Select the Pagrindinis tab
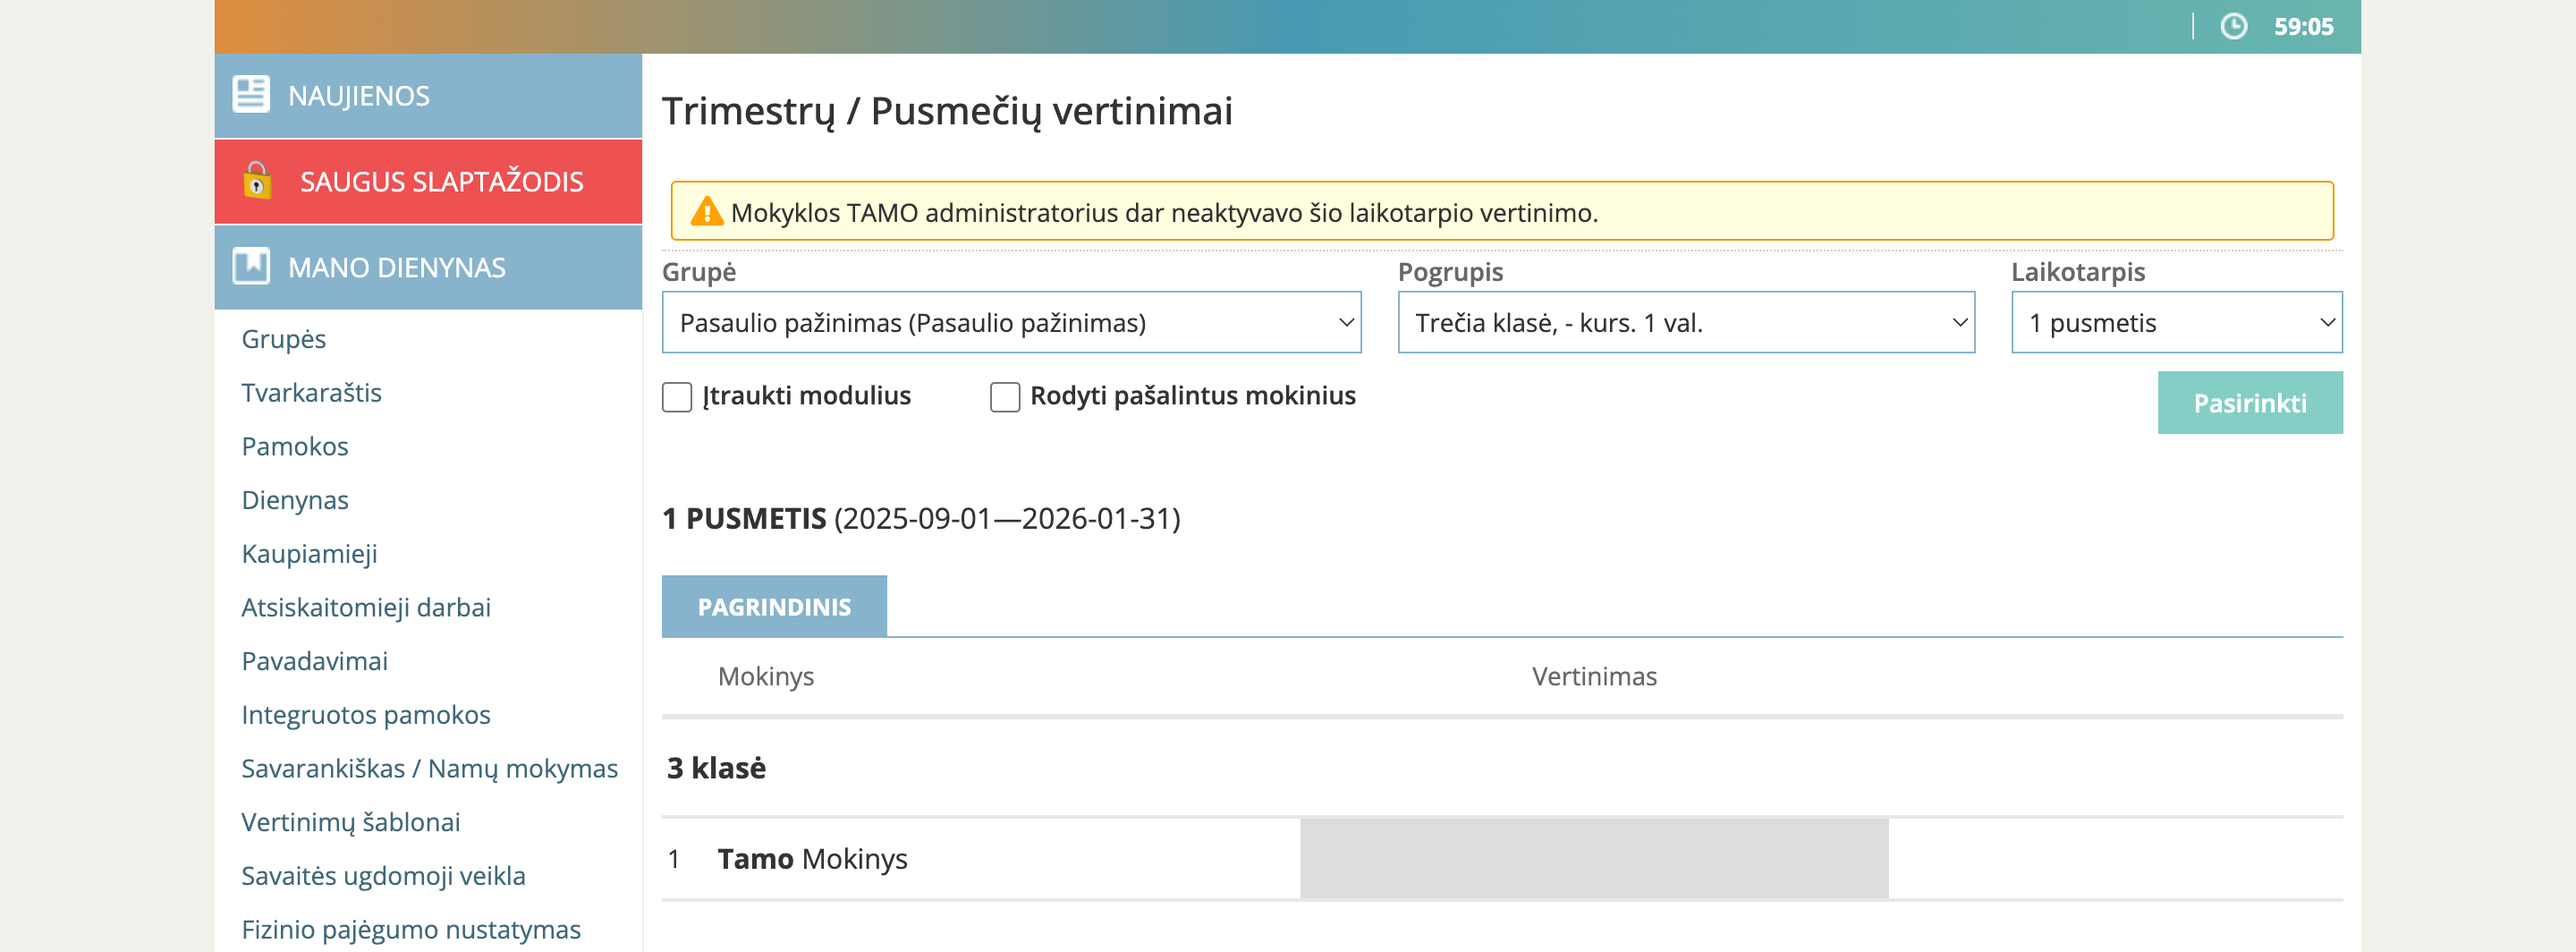 pyautogui.click(x=774, y=606)
